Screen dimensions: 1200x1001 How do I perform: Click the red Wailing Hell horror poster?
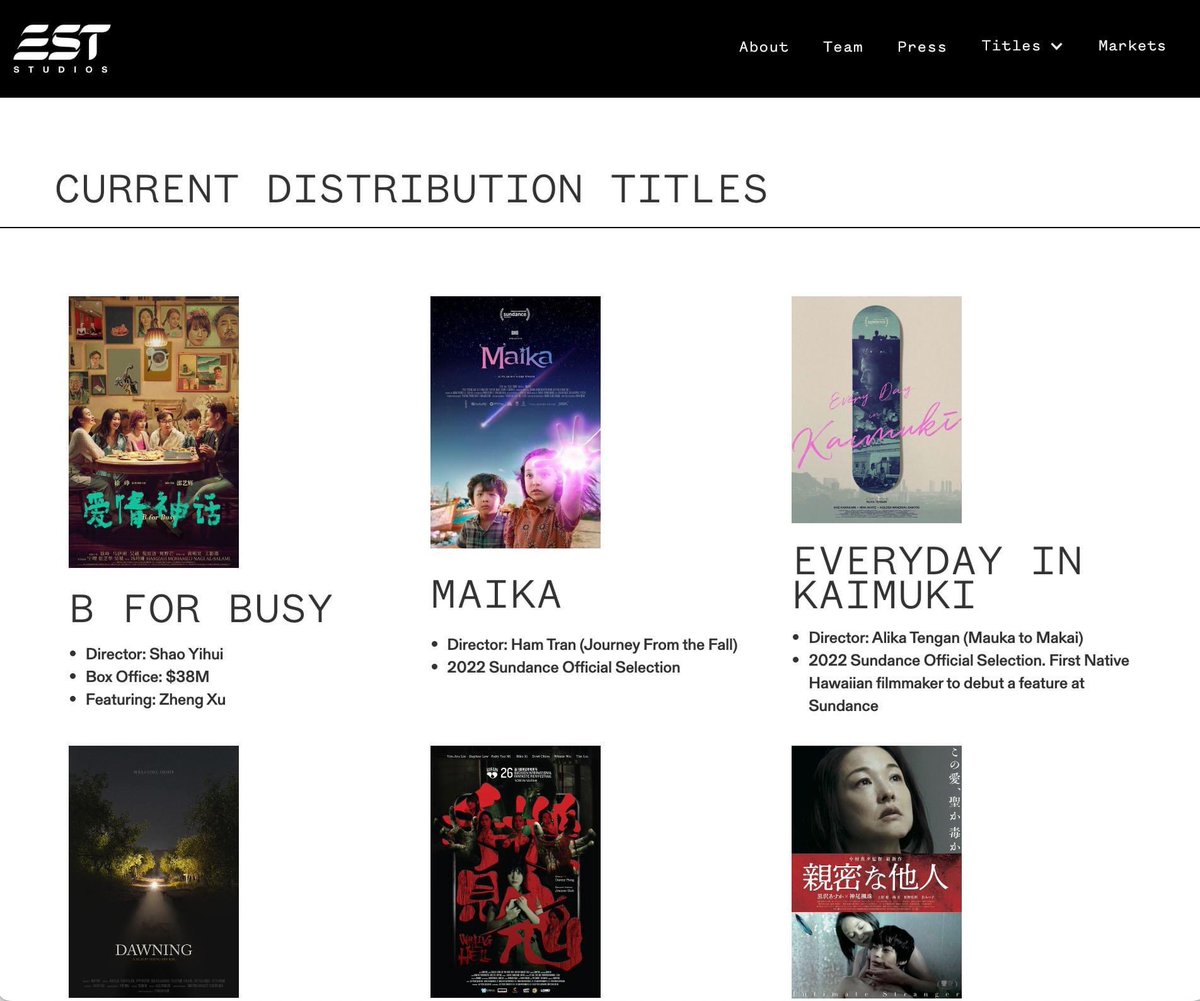[515, 871]
